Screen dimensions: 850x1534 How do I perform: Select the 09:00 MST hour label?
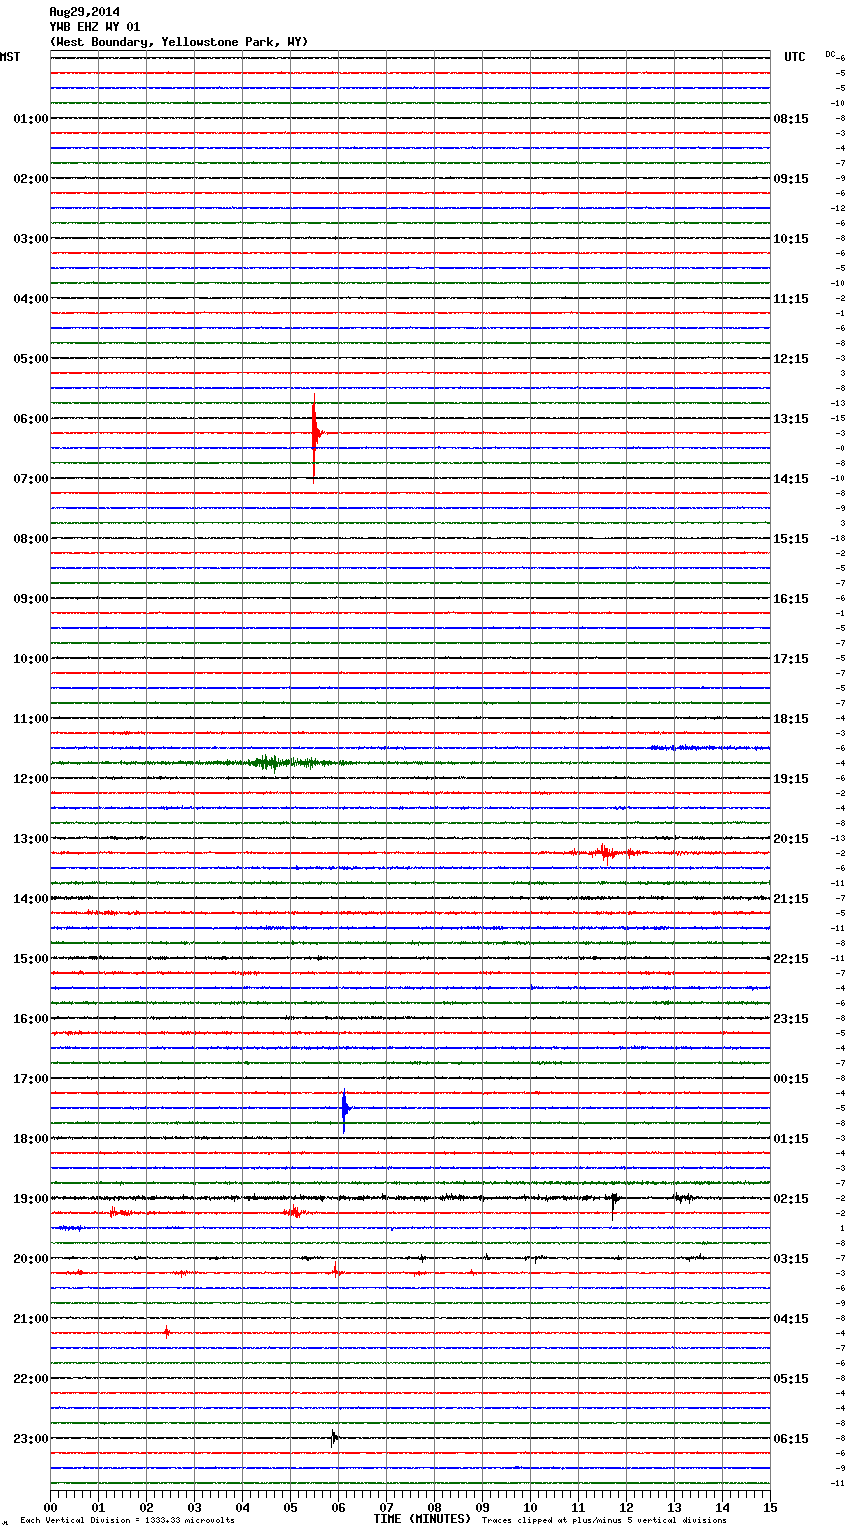tap(31, 599)
